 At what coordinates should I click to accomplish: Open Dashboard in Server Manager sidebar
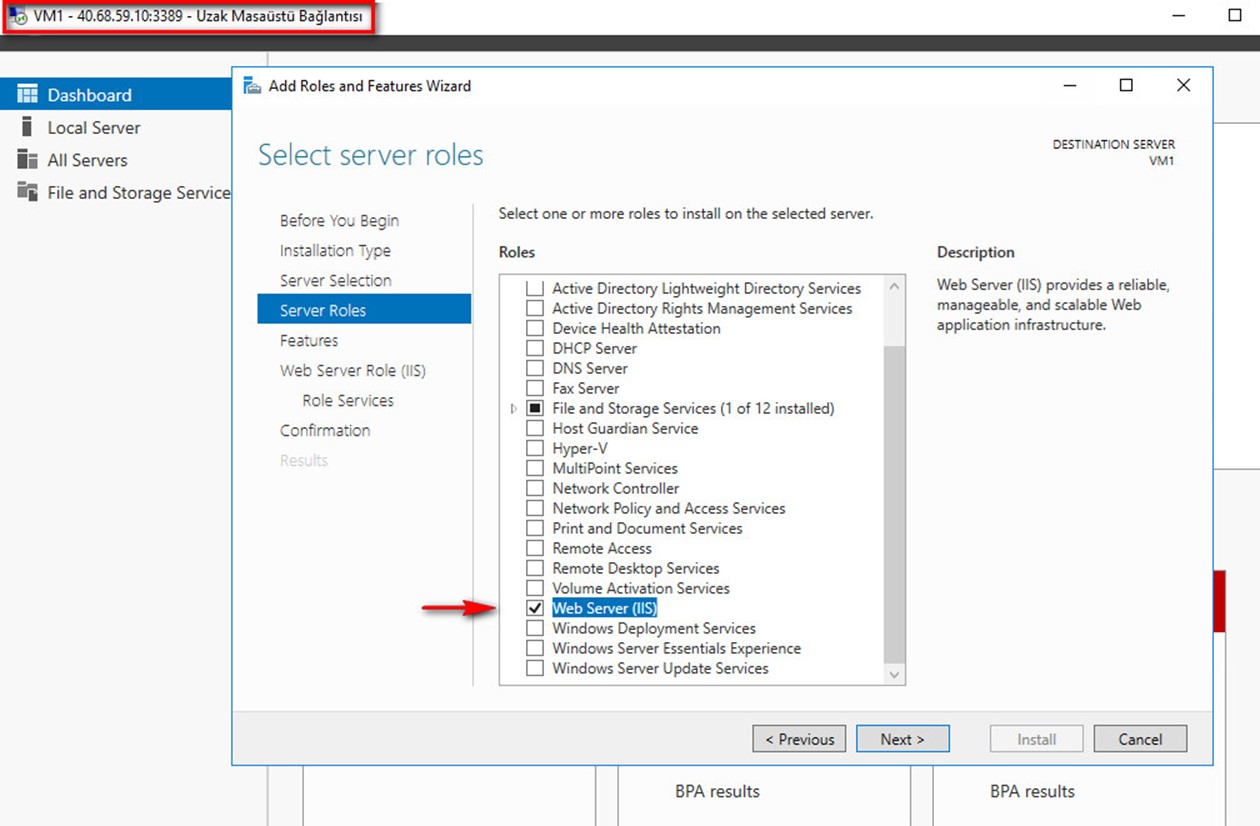click(x=116, y=94)
